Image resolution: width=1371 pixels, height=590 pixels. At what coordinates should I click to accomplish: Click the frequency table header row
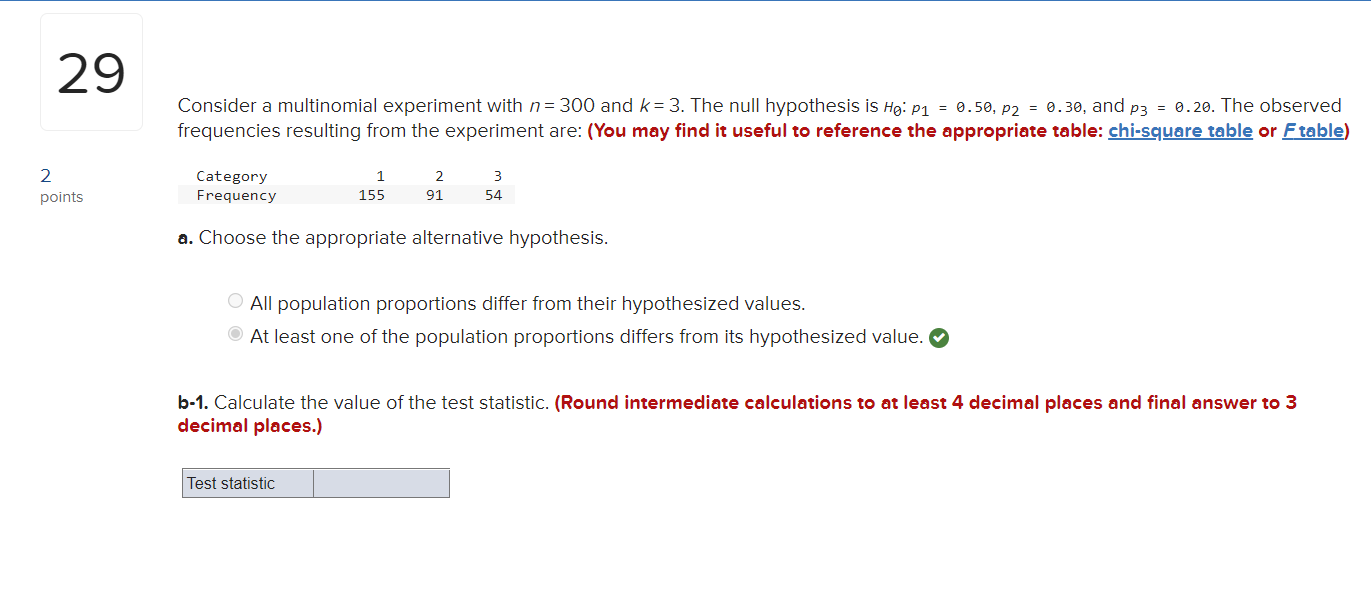click(x=350, y=176)
